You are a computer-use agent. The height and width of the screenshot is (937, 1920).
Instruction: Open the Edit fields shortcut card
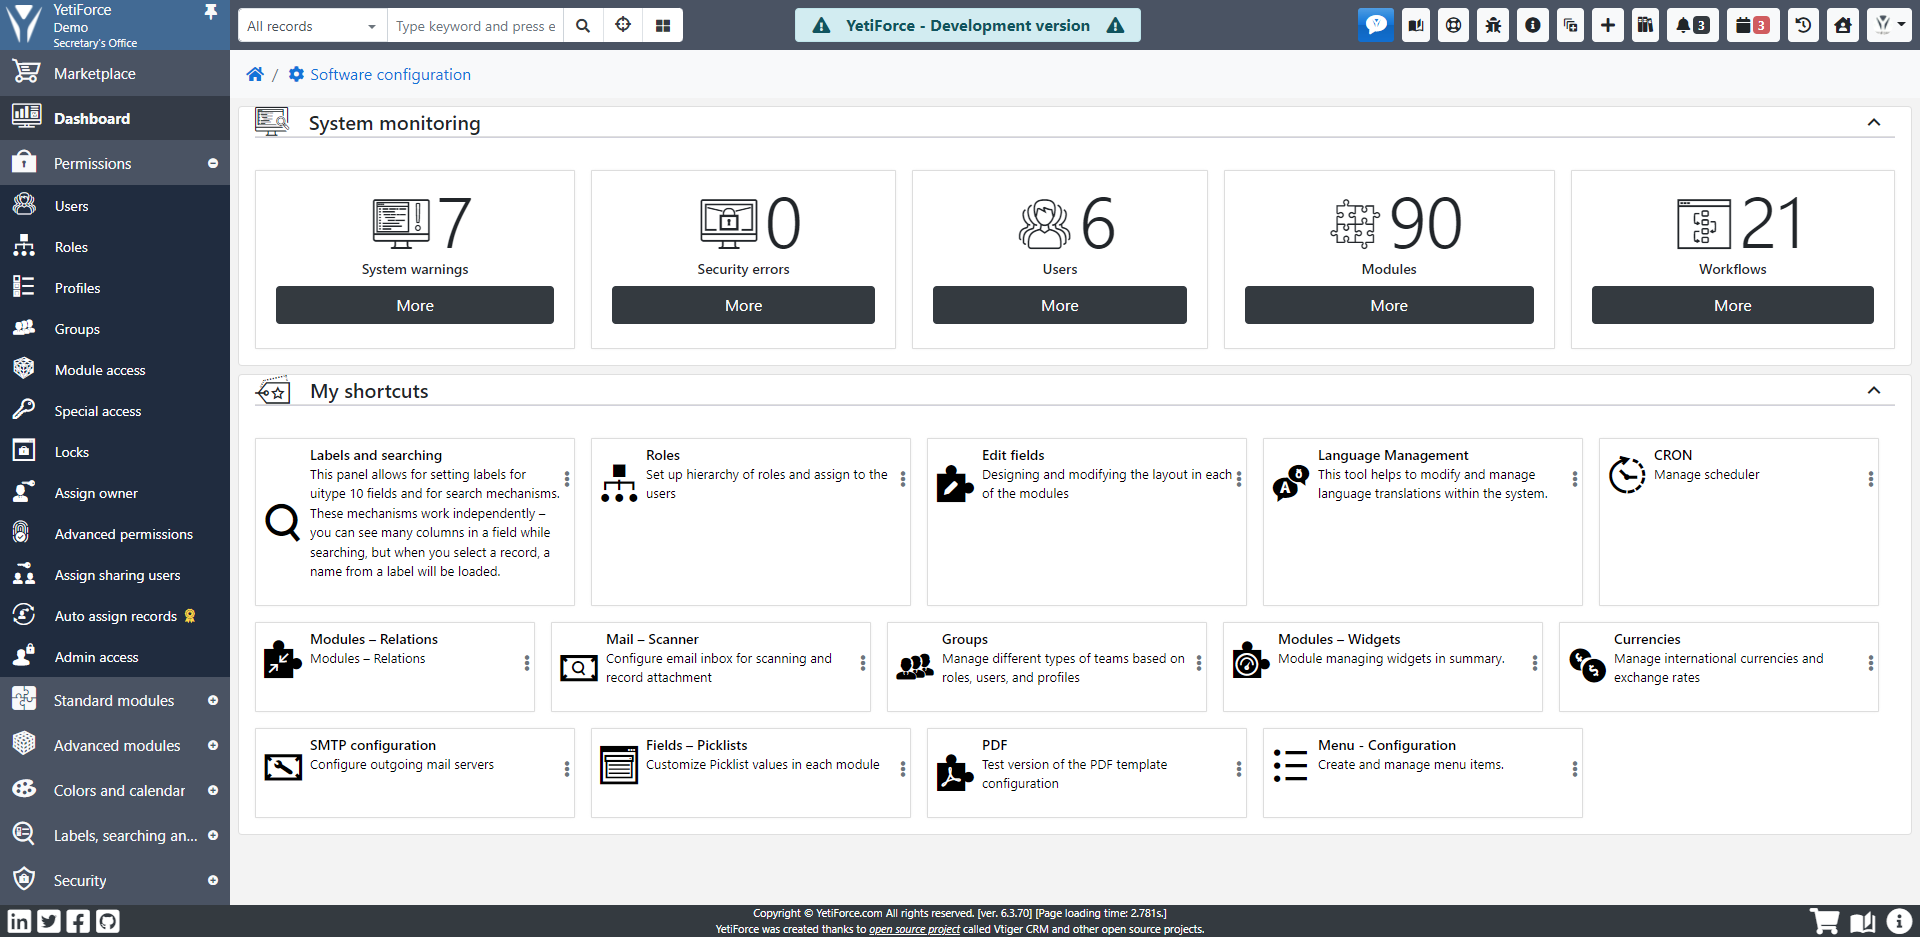[x=1087, y=522]
